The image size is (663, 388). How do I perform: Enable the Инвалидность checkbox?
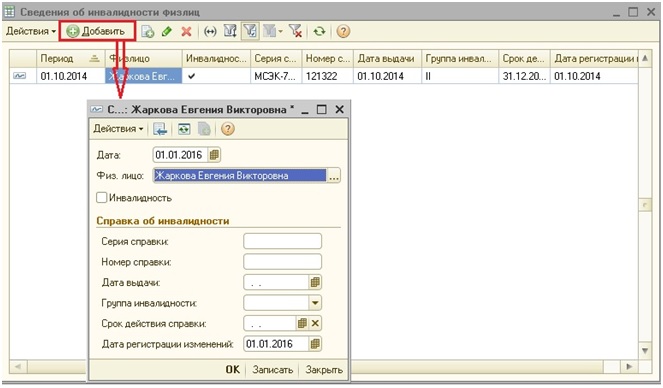(101, 198)
